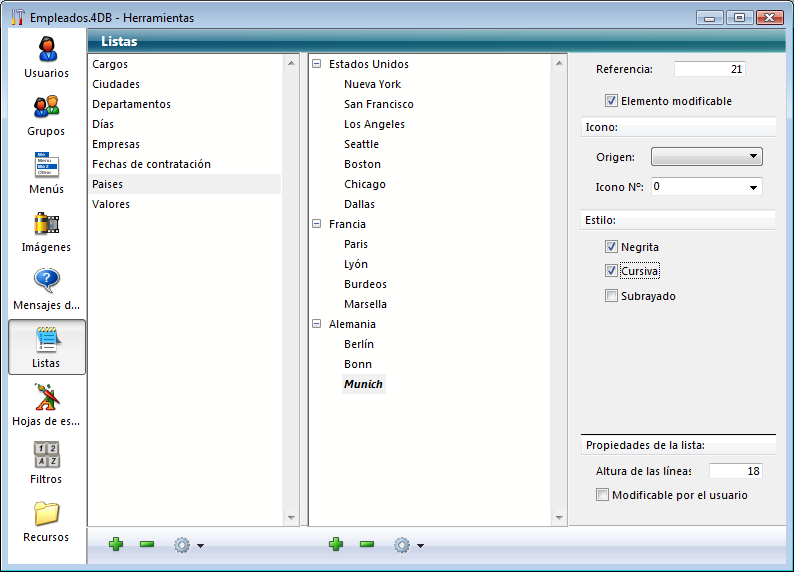Open the Grupos section icon
Viewport: 794px width, 572px height.
tap(46, 107)
